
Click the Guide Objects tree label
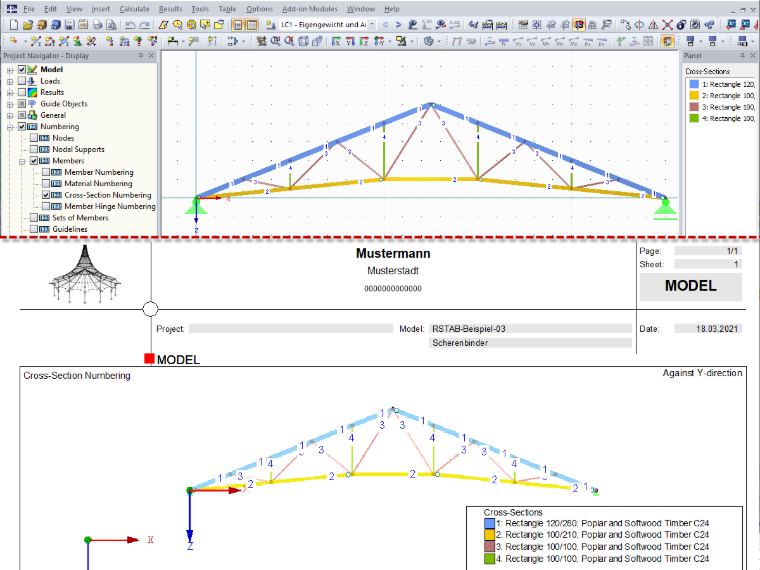point(63,104)
